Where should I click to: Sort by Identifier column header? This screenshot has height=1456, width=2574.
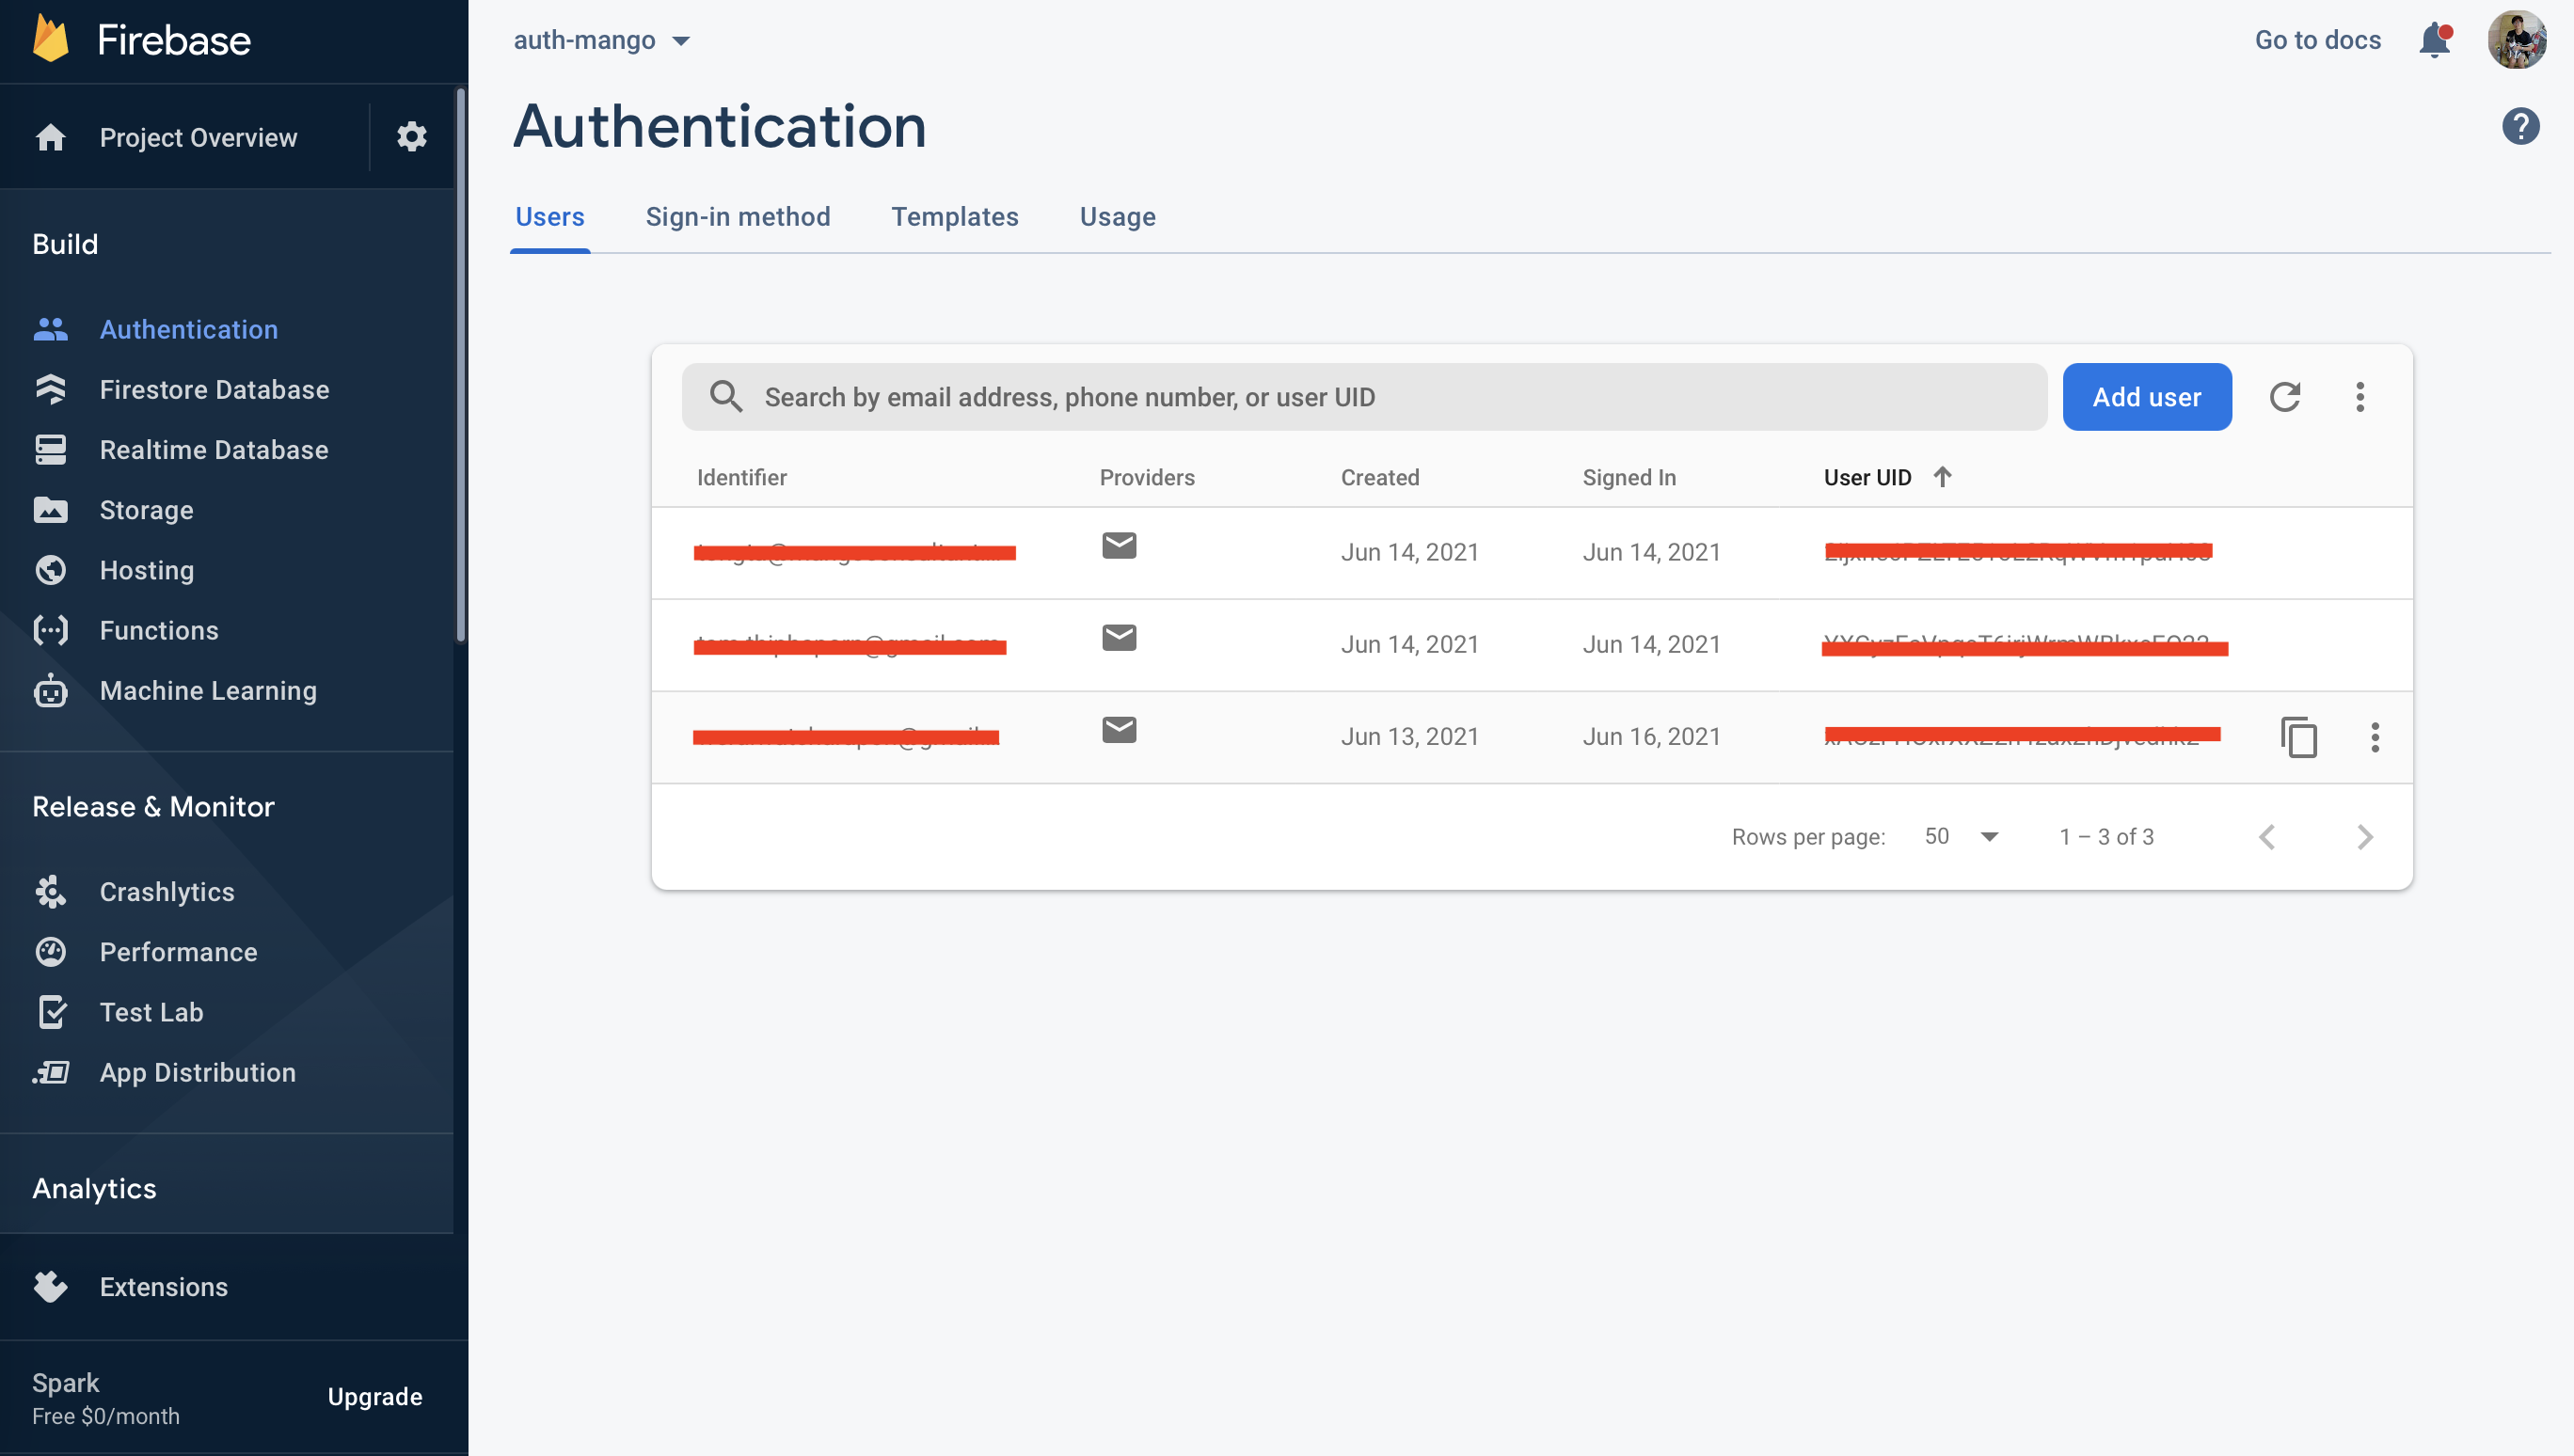[x=741, y=477]
